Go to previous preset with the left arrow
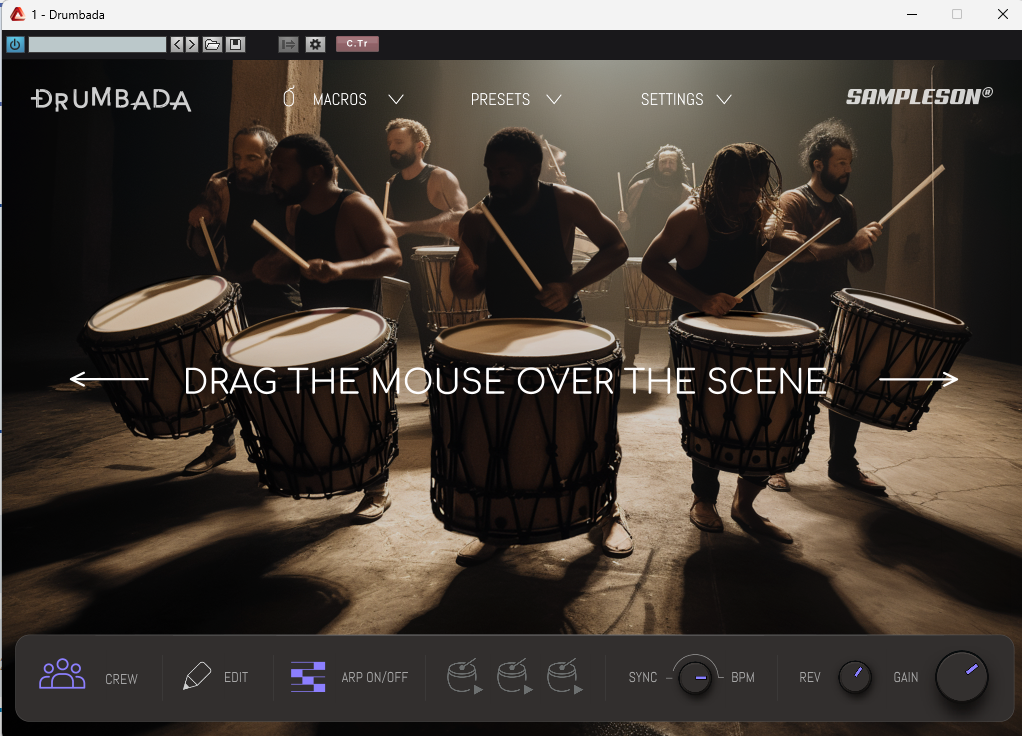The width and height of the screenshot is (1022, 736). (x=177, y=44)
